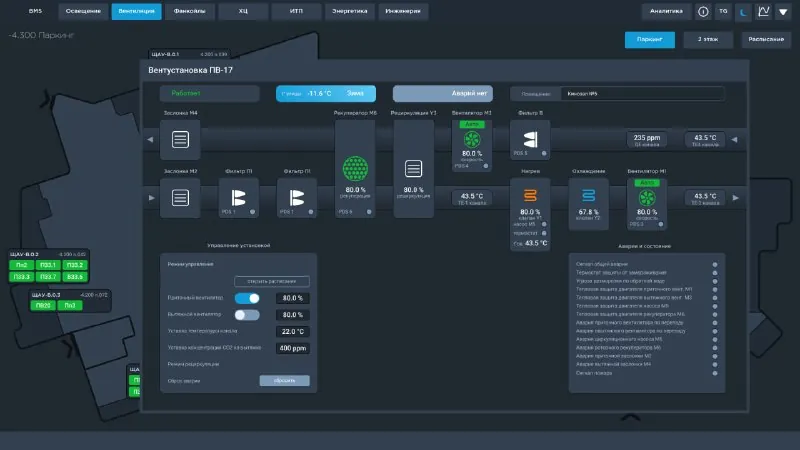Toggle the night mode moon icon
Viewport: 800px width, 450px height.
click(743, 11)
